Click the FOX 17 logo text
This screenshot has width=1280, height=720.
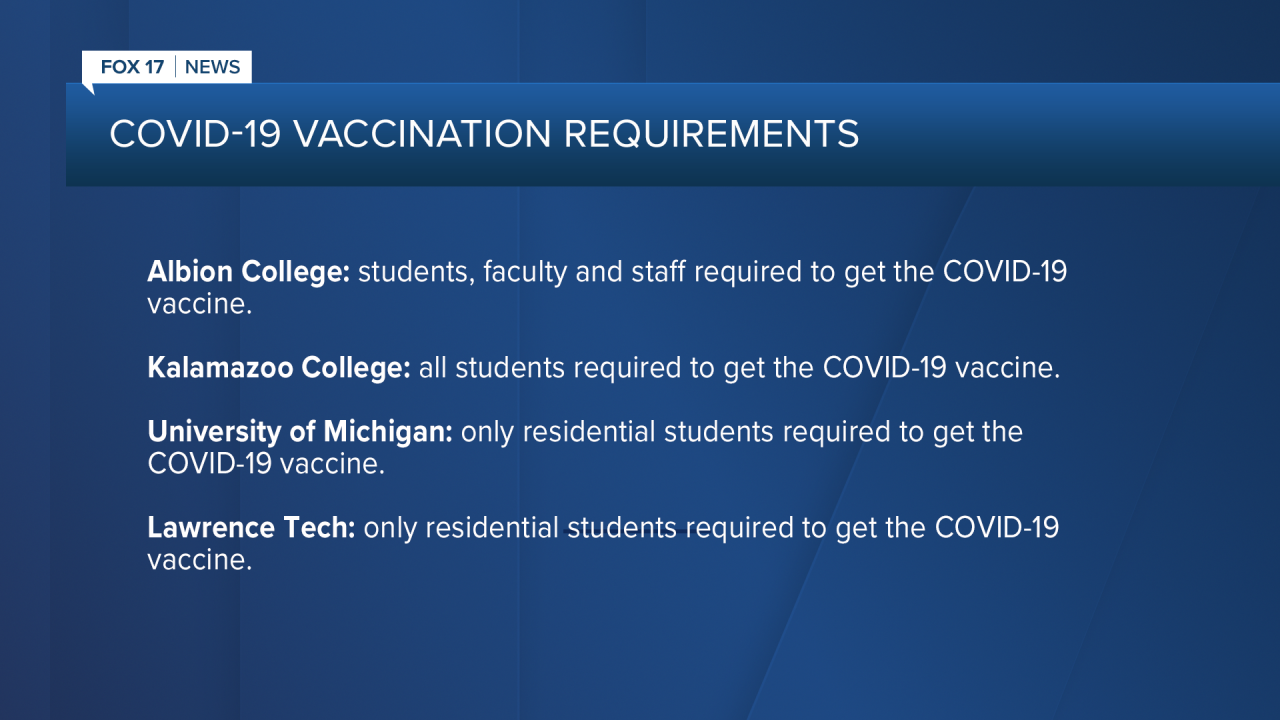click(133, 67)
